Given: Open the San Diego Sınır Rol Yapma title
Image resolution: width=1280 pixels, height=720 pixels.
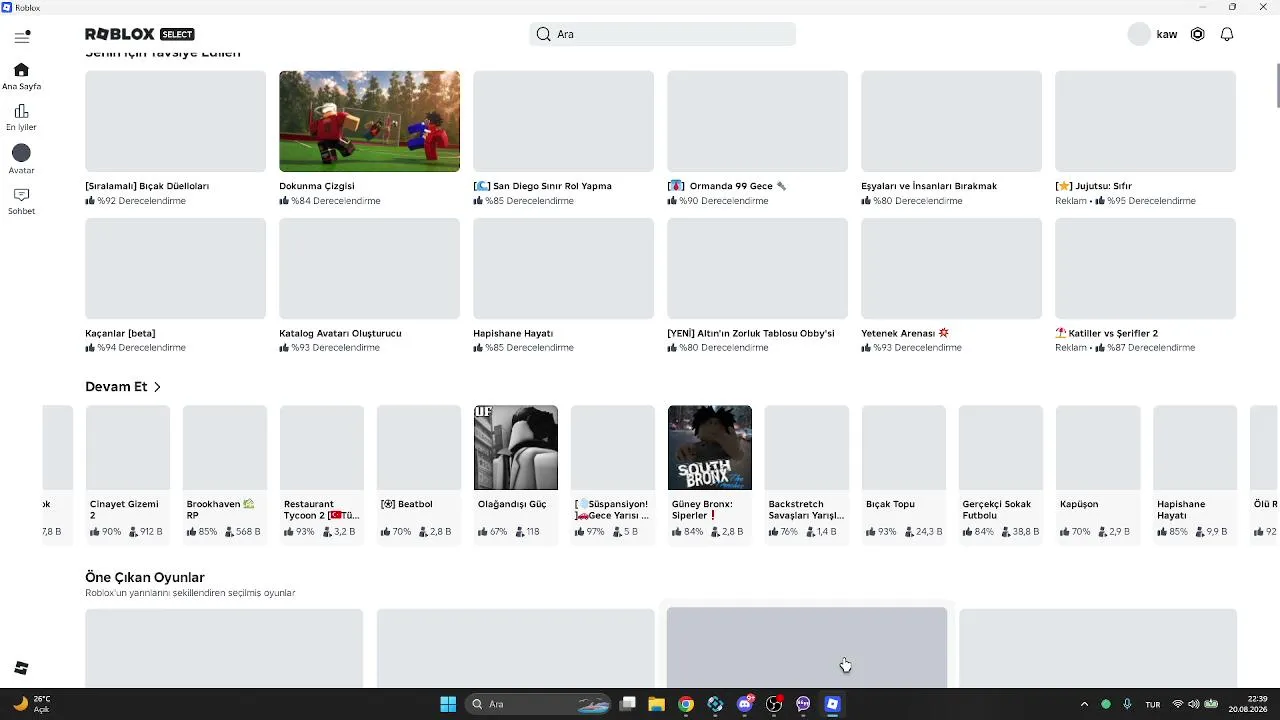Looking at the screenshot, I should (x=542, y=186).
